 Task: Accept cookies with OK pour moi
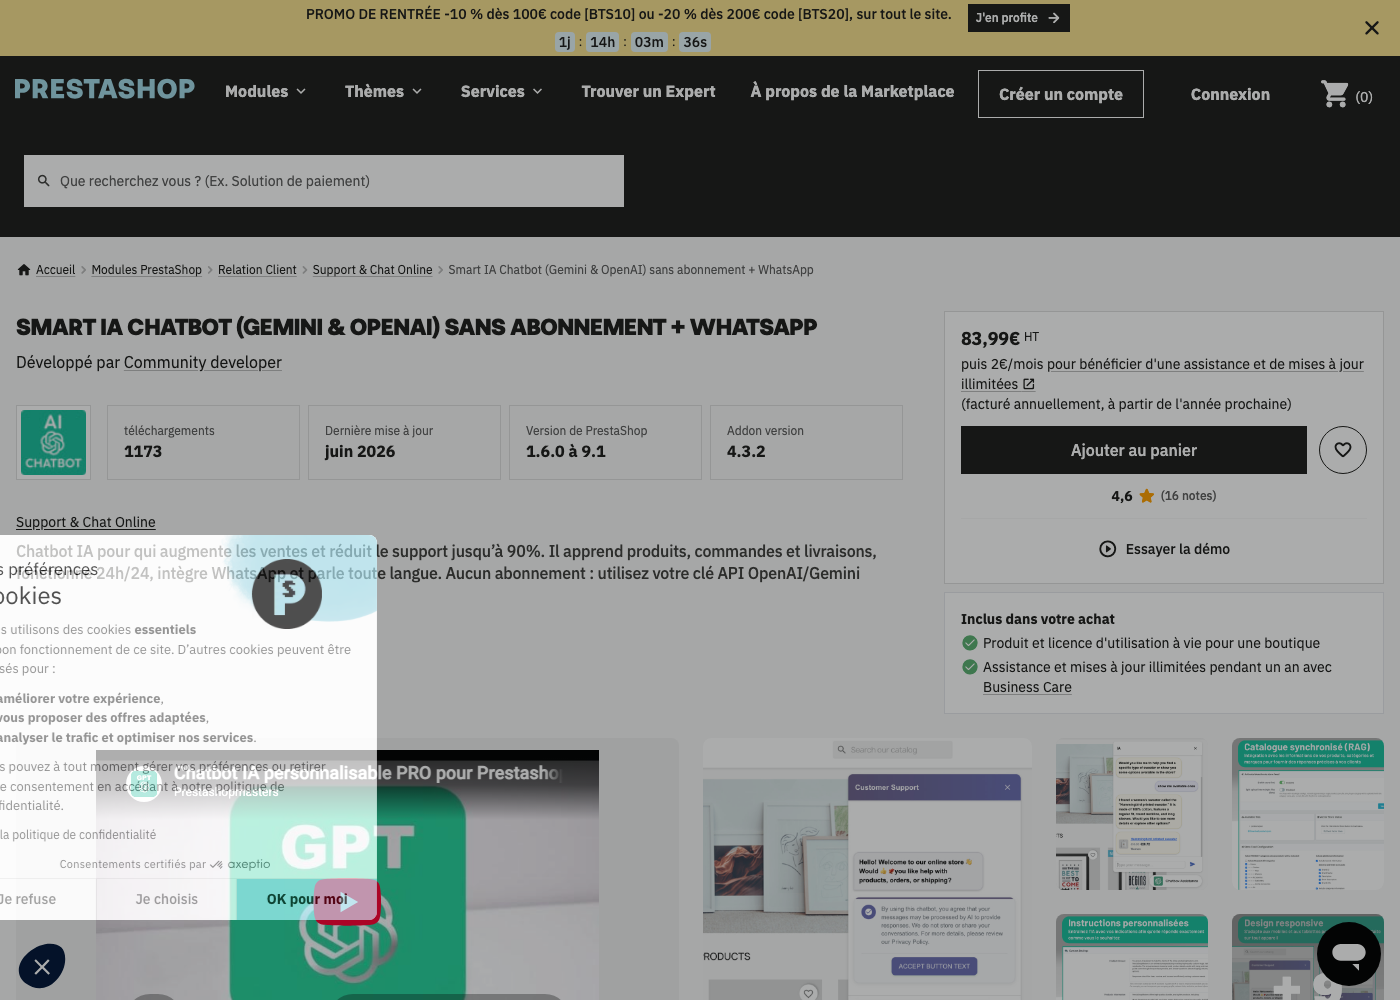tap(307, 899)
